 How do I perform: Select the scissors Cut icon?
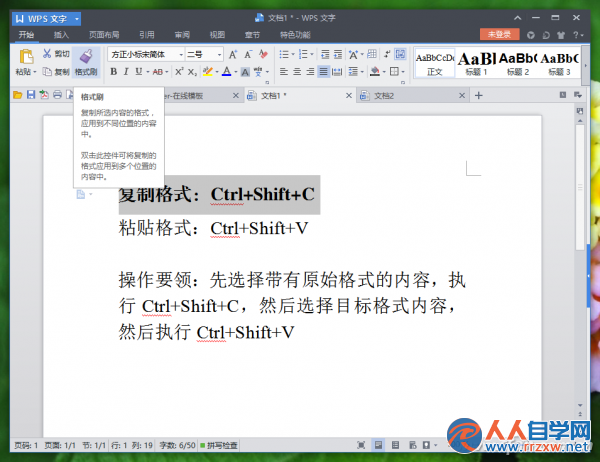coord(47,54)
